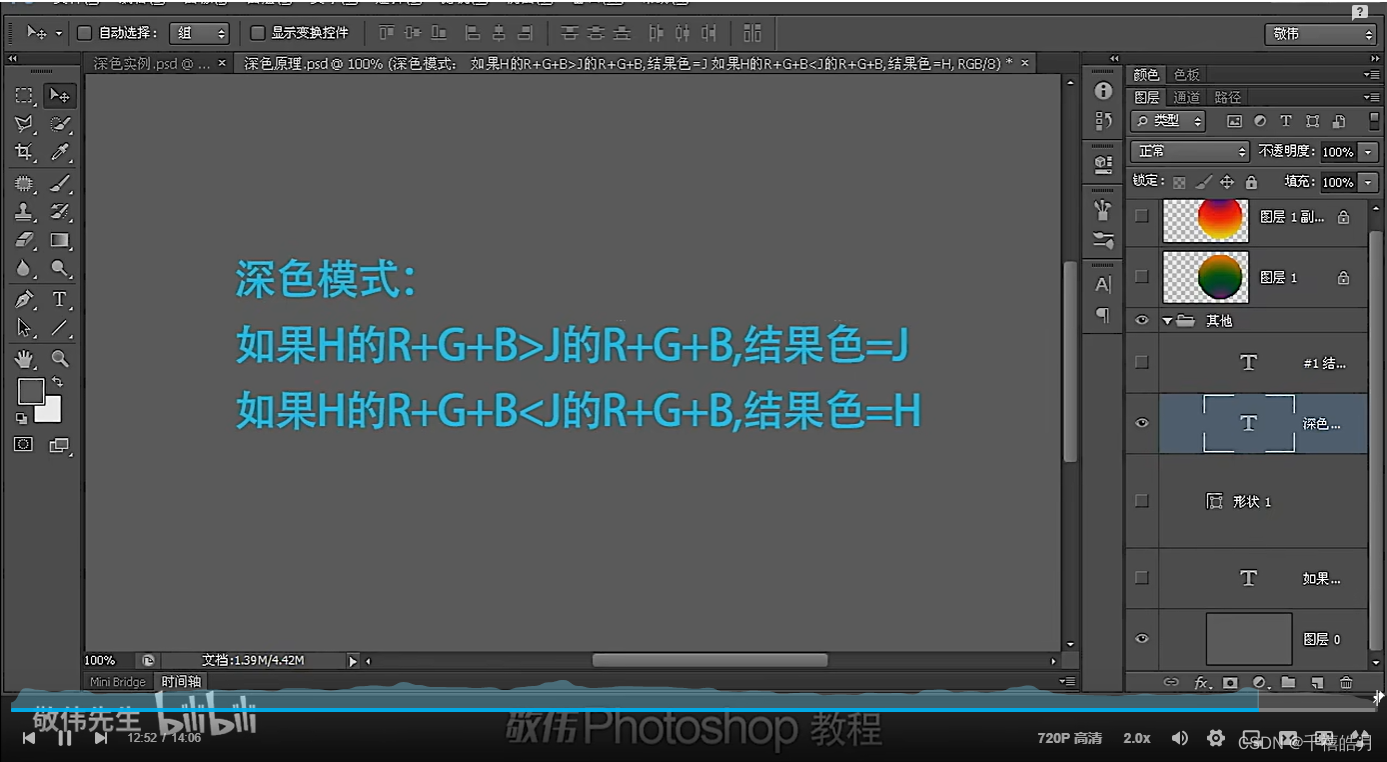Select the Gradient tool
This screenshot has width=1387, height=762.
[60, 240]
